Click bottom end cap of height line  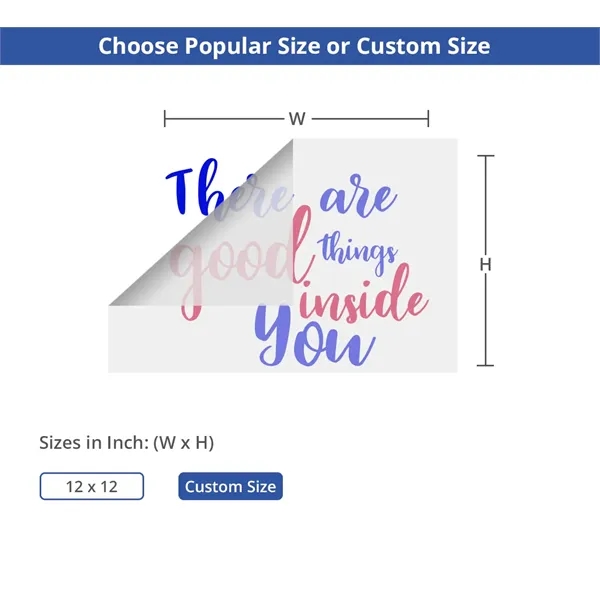(486, 366)
